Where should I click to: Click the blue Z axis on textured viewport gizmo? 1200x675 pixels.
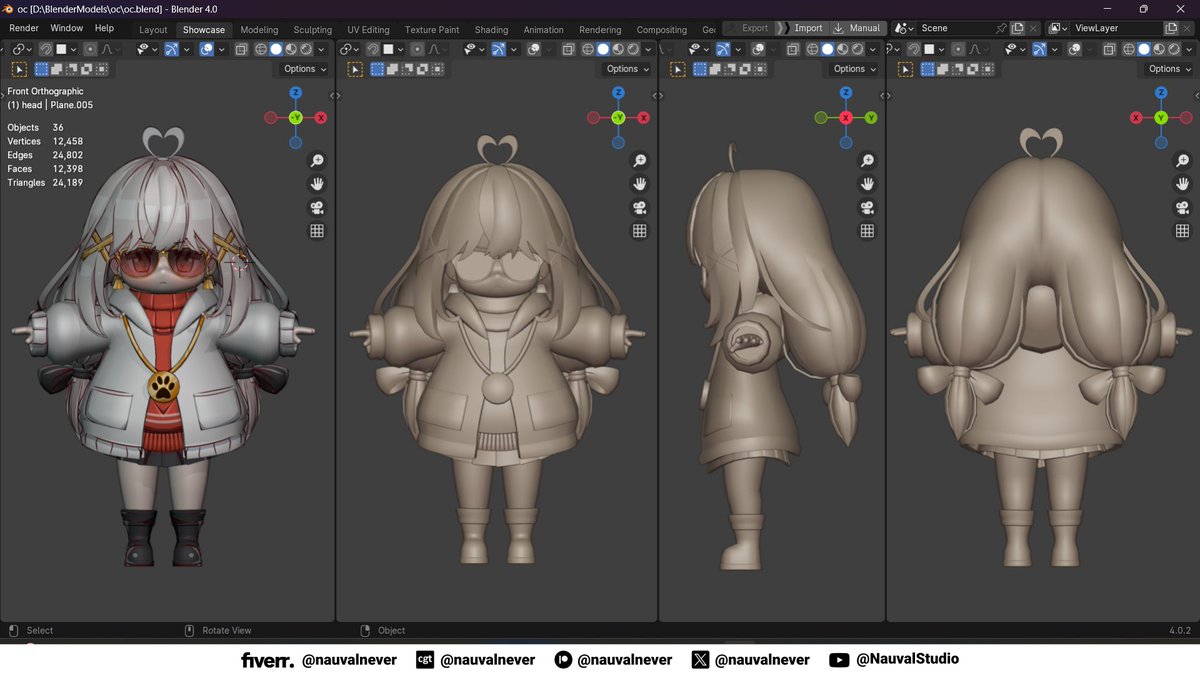[x=296, y=92]
